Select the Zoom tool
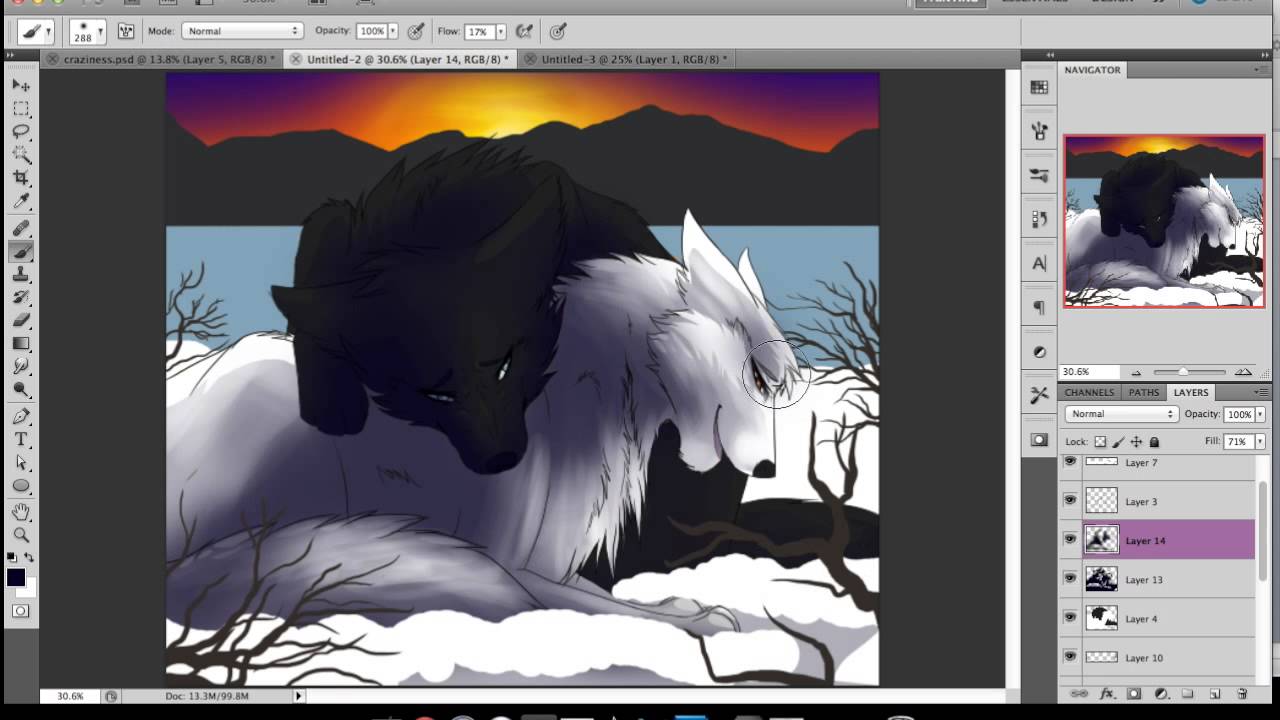Screen dimensions: 1280x720 point(21,535)
